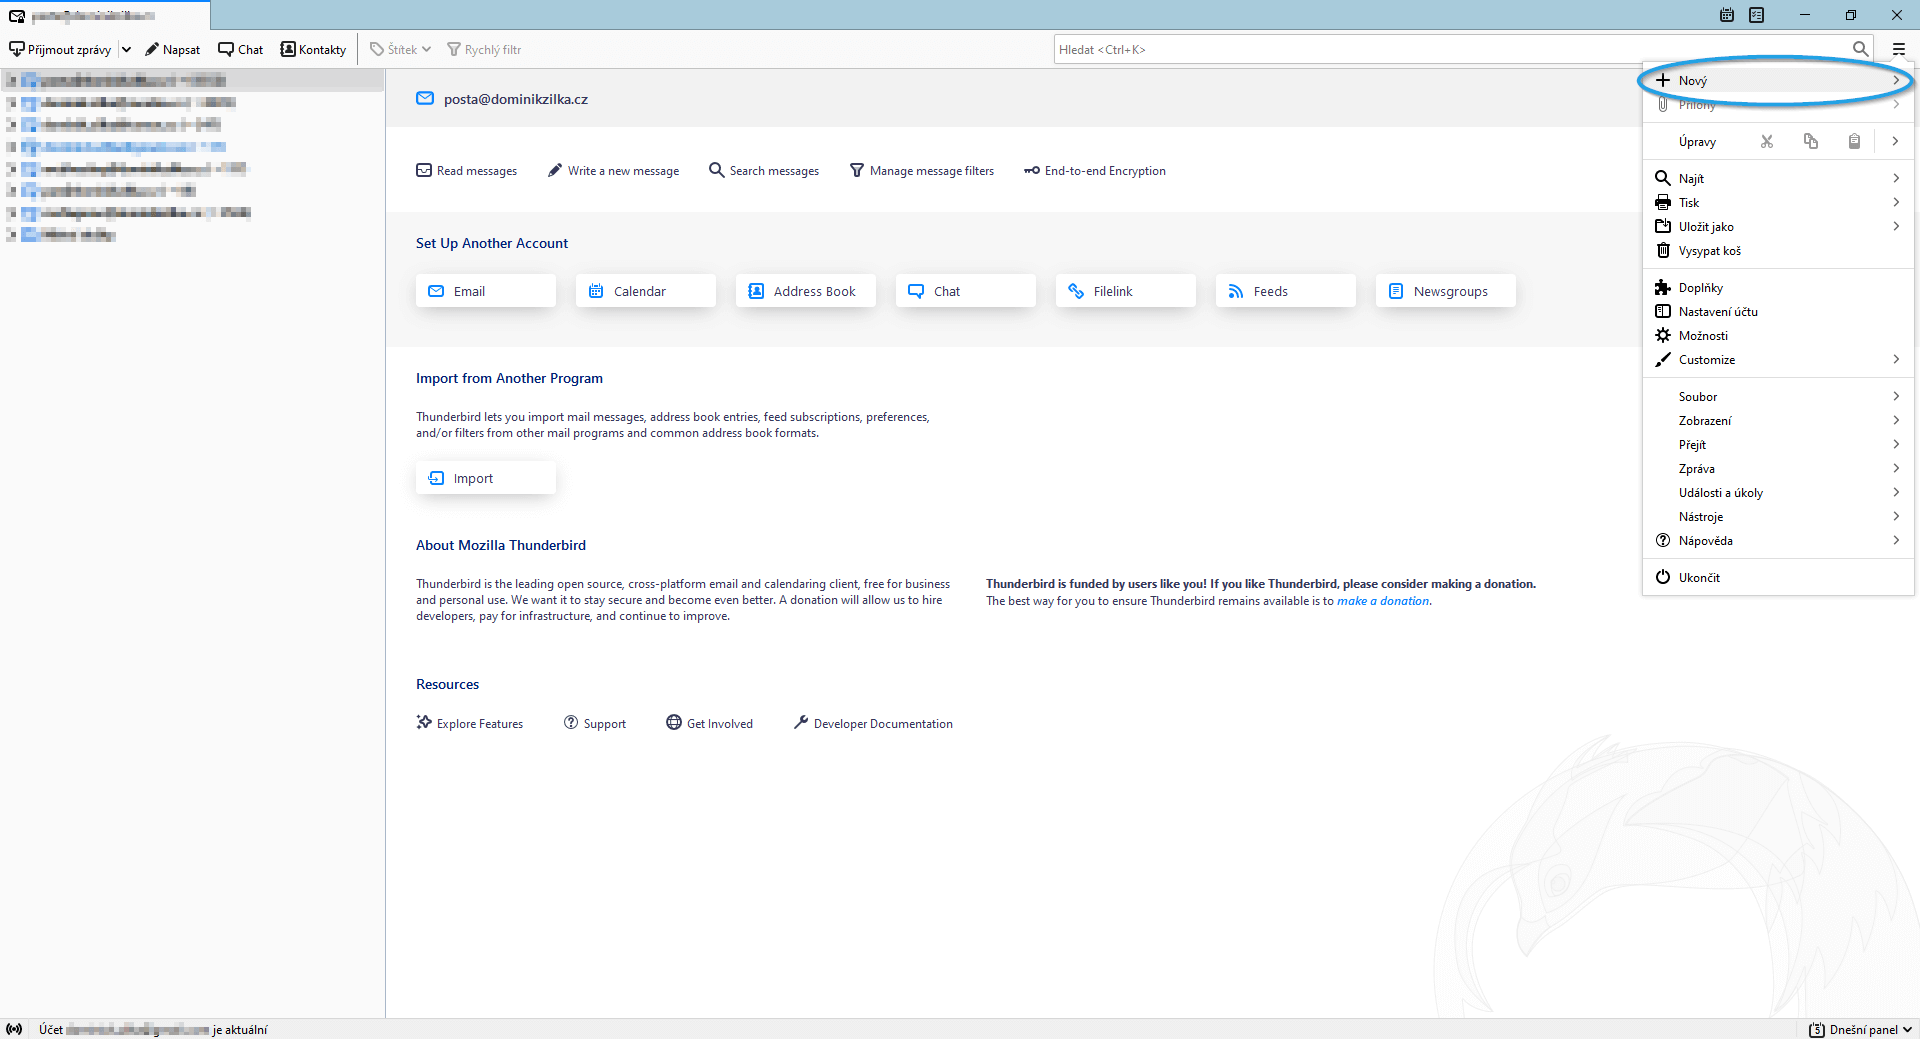Open the Nový submenu

pos(1778,80)
